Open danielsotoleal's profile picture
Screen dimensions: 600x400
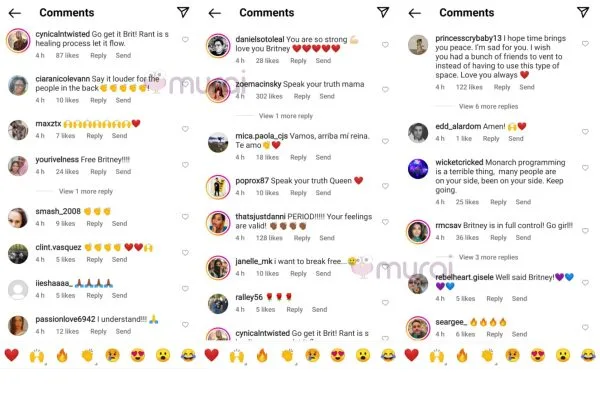tap(218, 46)
